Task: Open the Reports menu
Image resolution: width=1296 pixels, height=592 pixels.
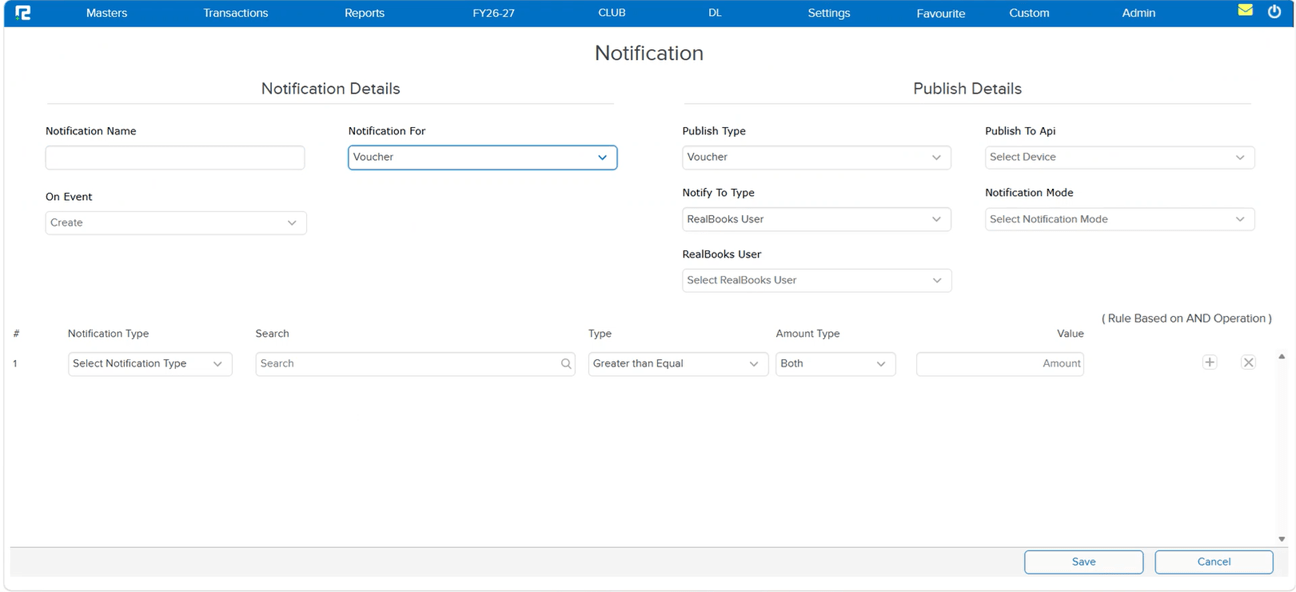Action: pyautogui.click(x=365, y=13)
